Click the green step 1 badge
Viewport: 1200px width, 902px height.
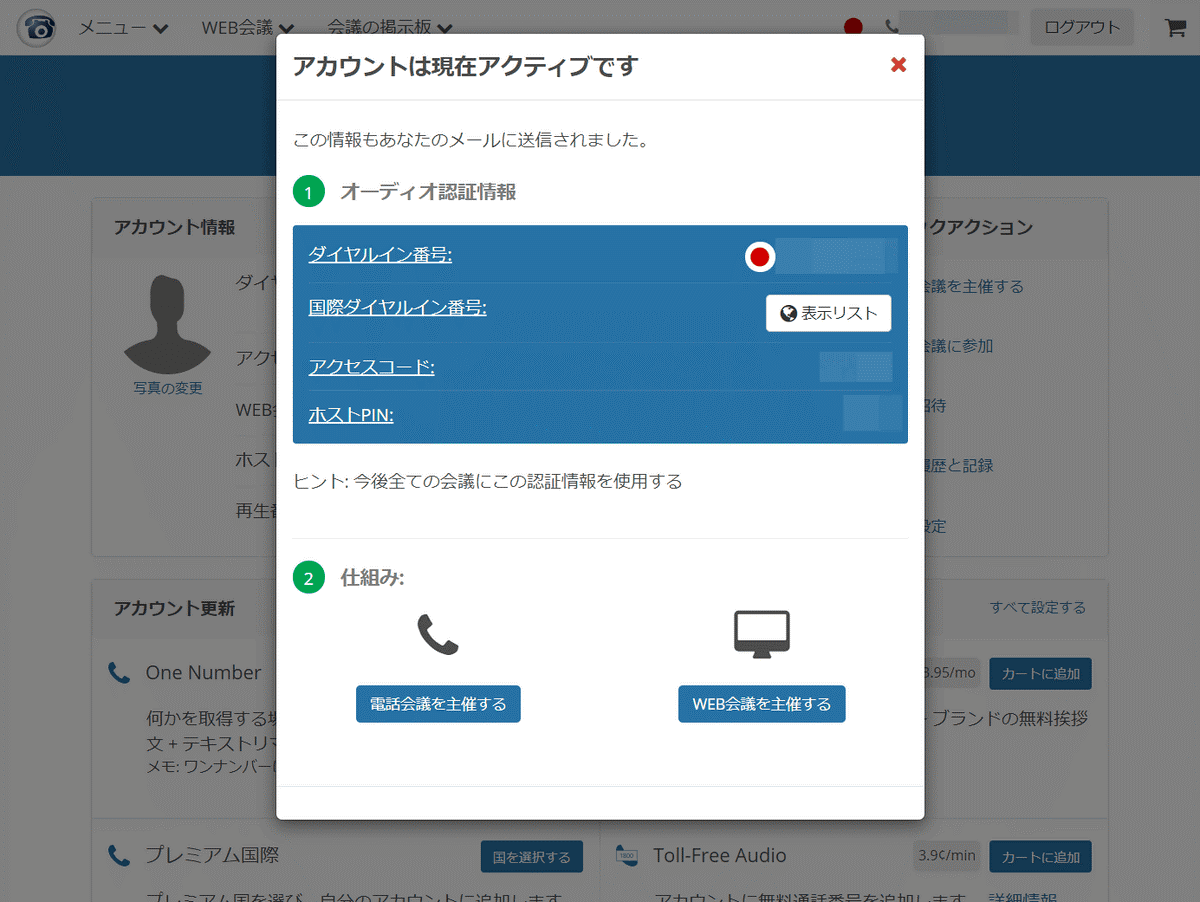[308, 191]
